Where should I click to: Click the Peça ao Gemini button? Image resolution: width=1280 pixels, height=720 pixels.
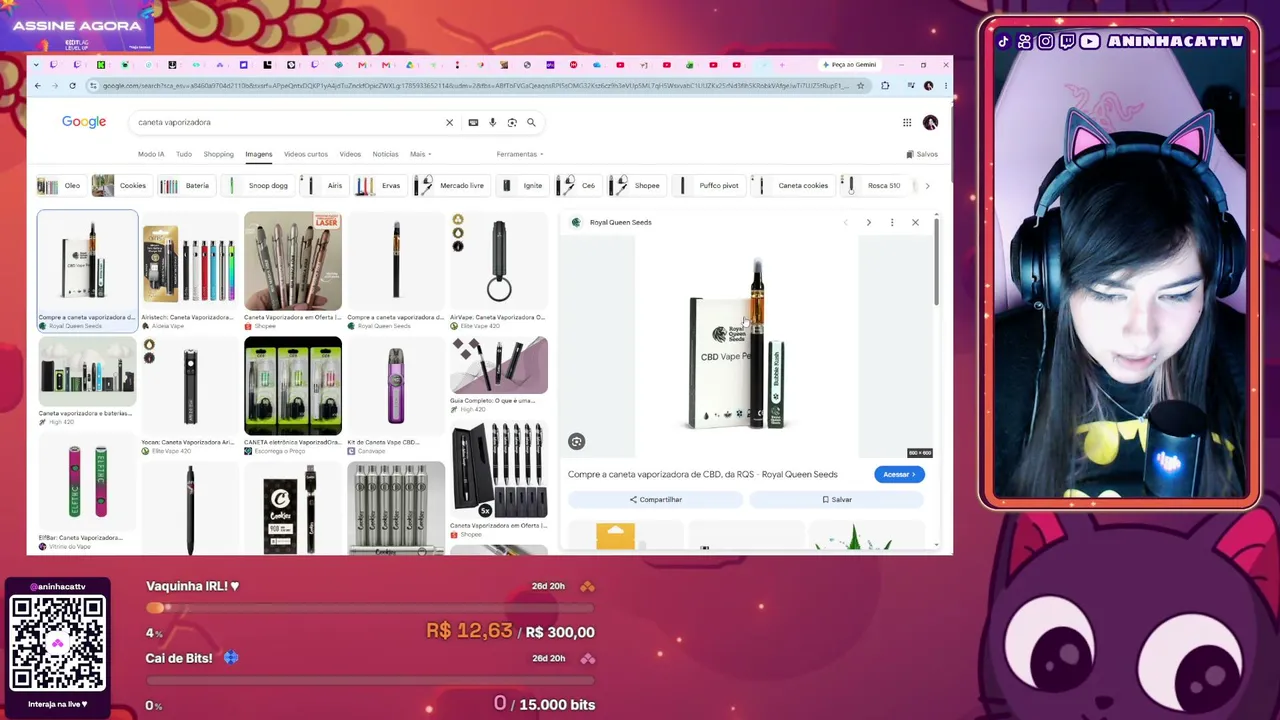tap(849, 65)
